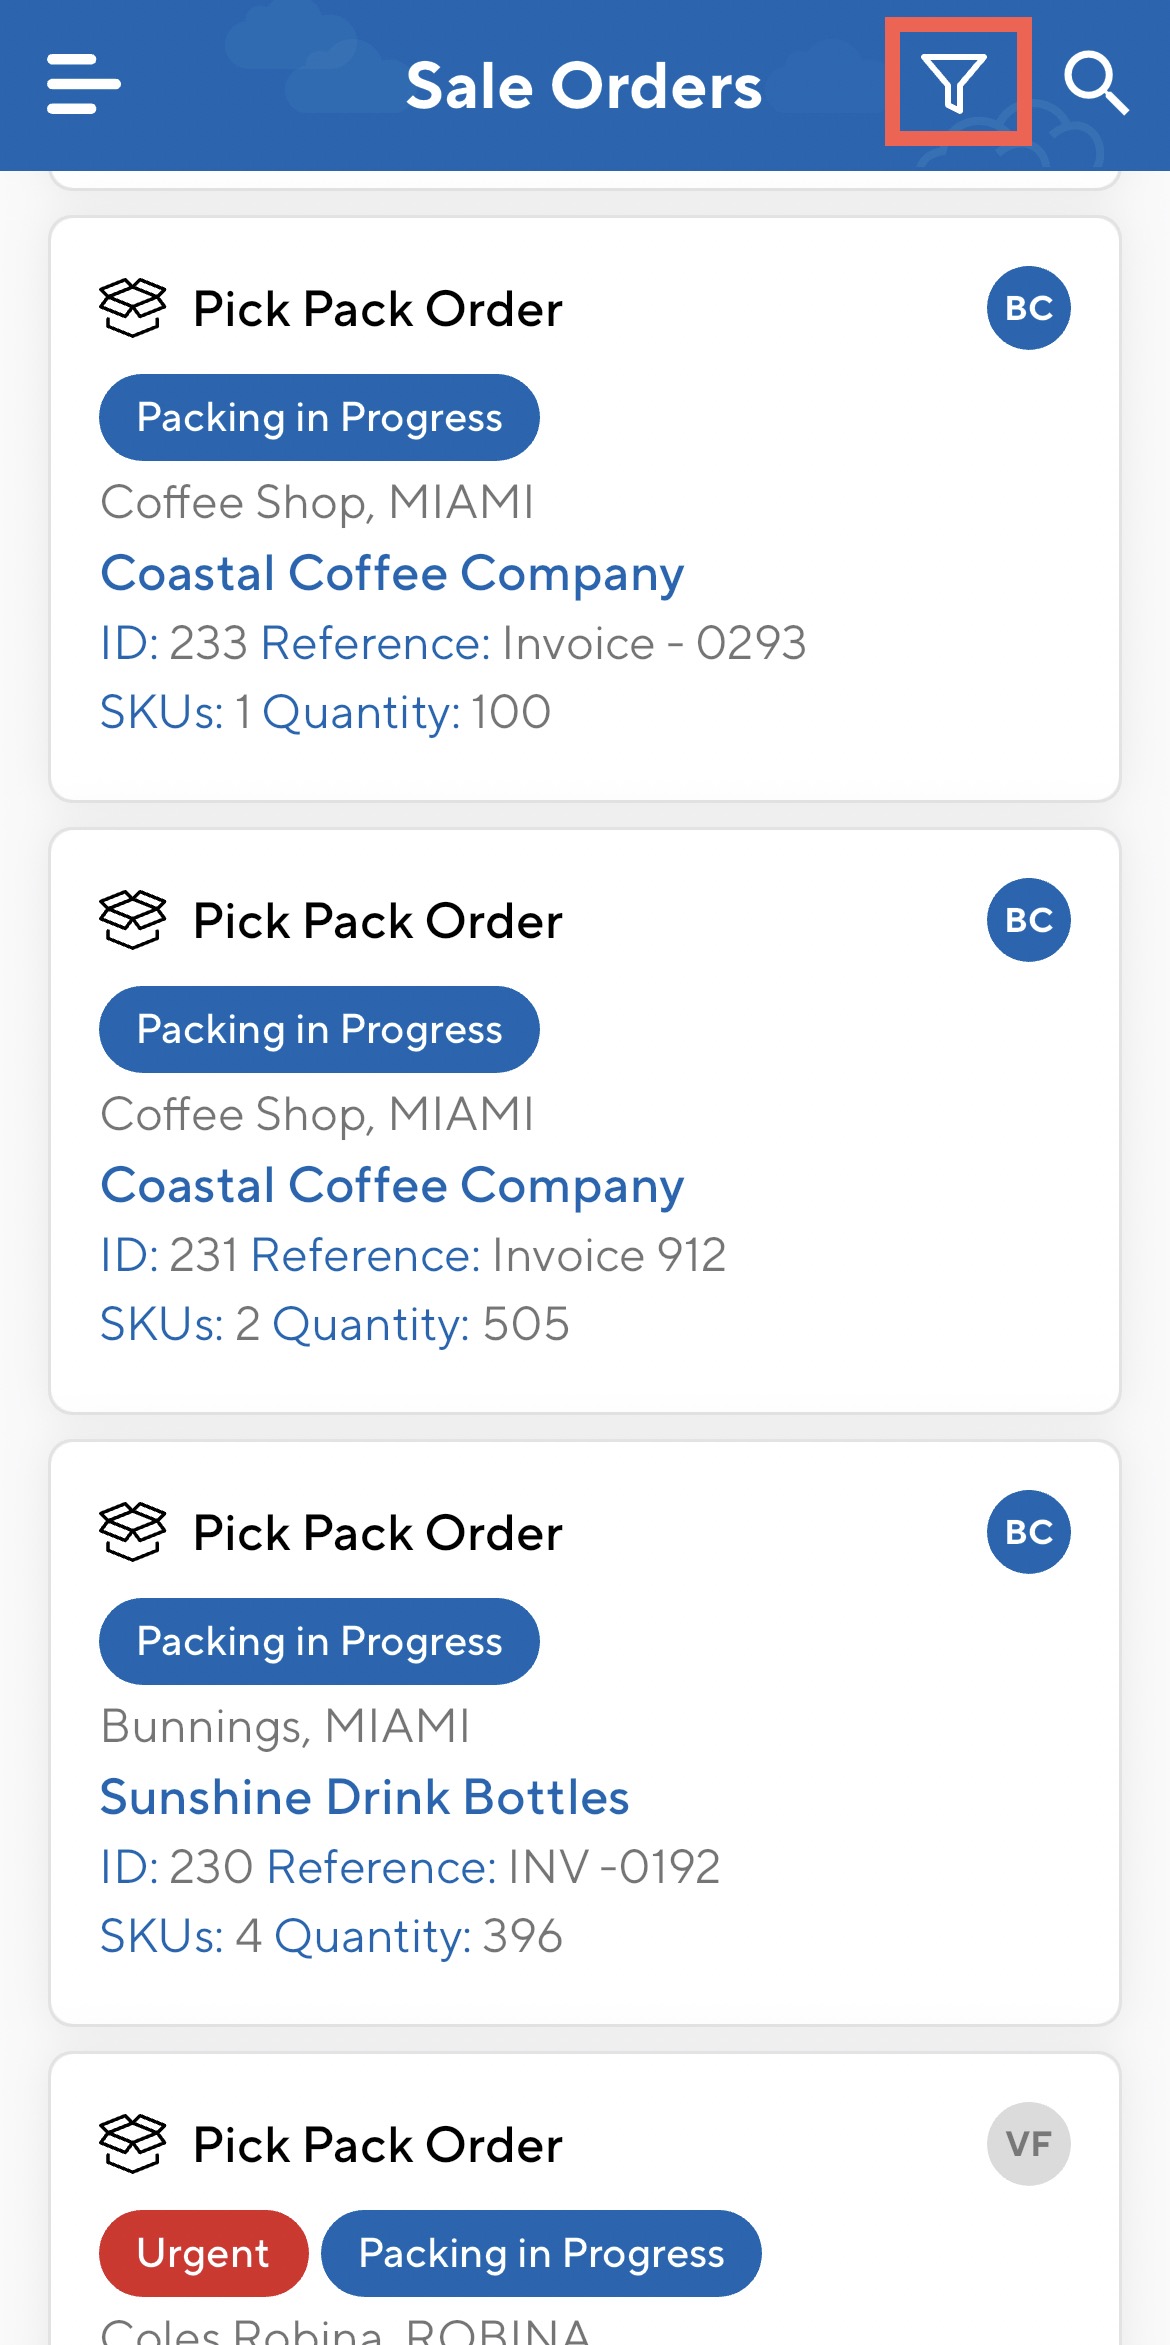1170x2345 pixels.
Task: Click the box icon on the bottom Urgent order
Action: point(132,2142)
